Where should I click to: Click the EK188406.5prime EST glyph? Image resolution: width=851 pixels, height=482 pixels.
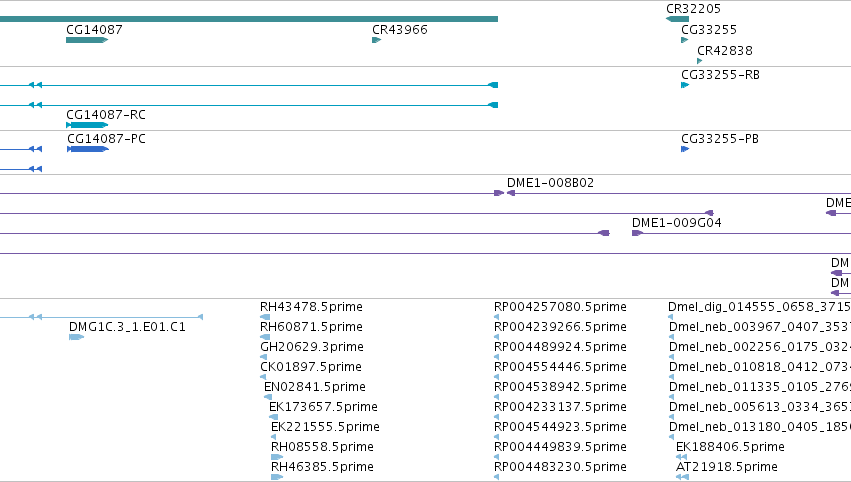pyautogui.click(x=682, y=457)
